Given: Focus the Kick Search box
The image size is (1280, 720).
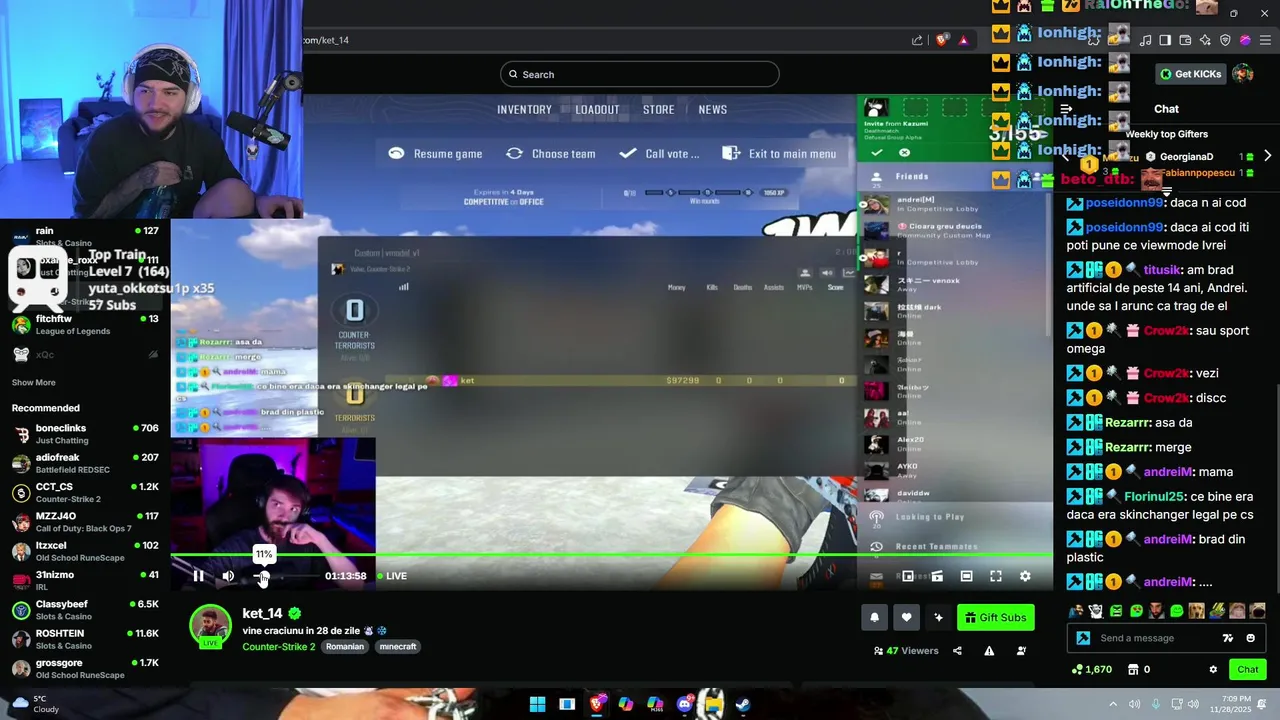Looking at the screenshot, I should coord(640,74).
